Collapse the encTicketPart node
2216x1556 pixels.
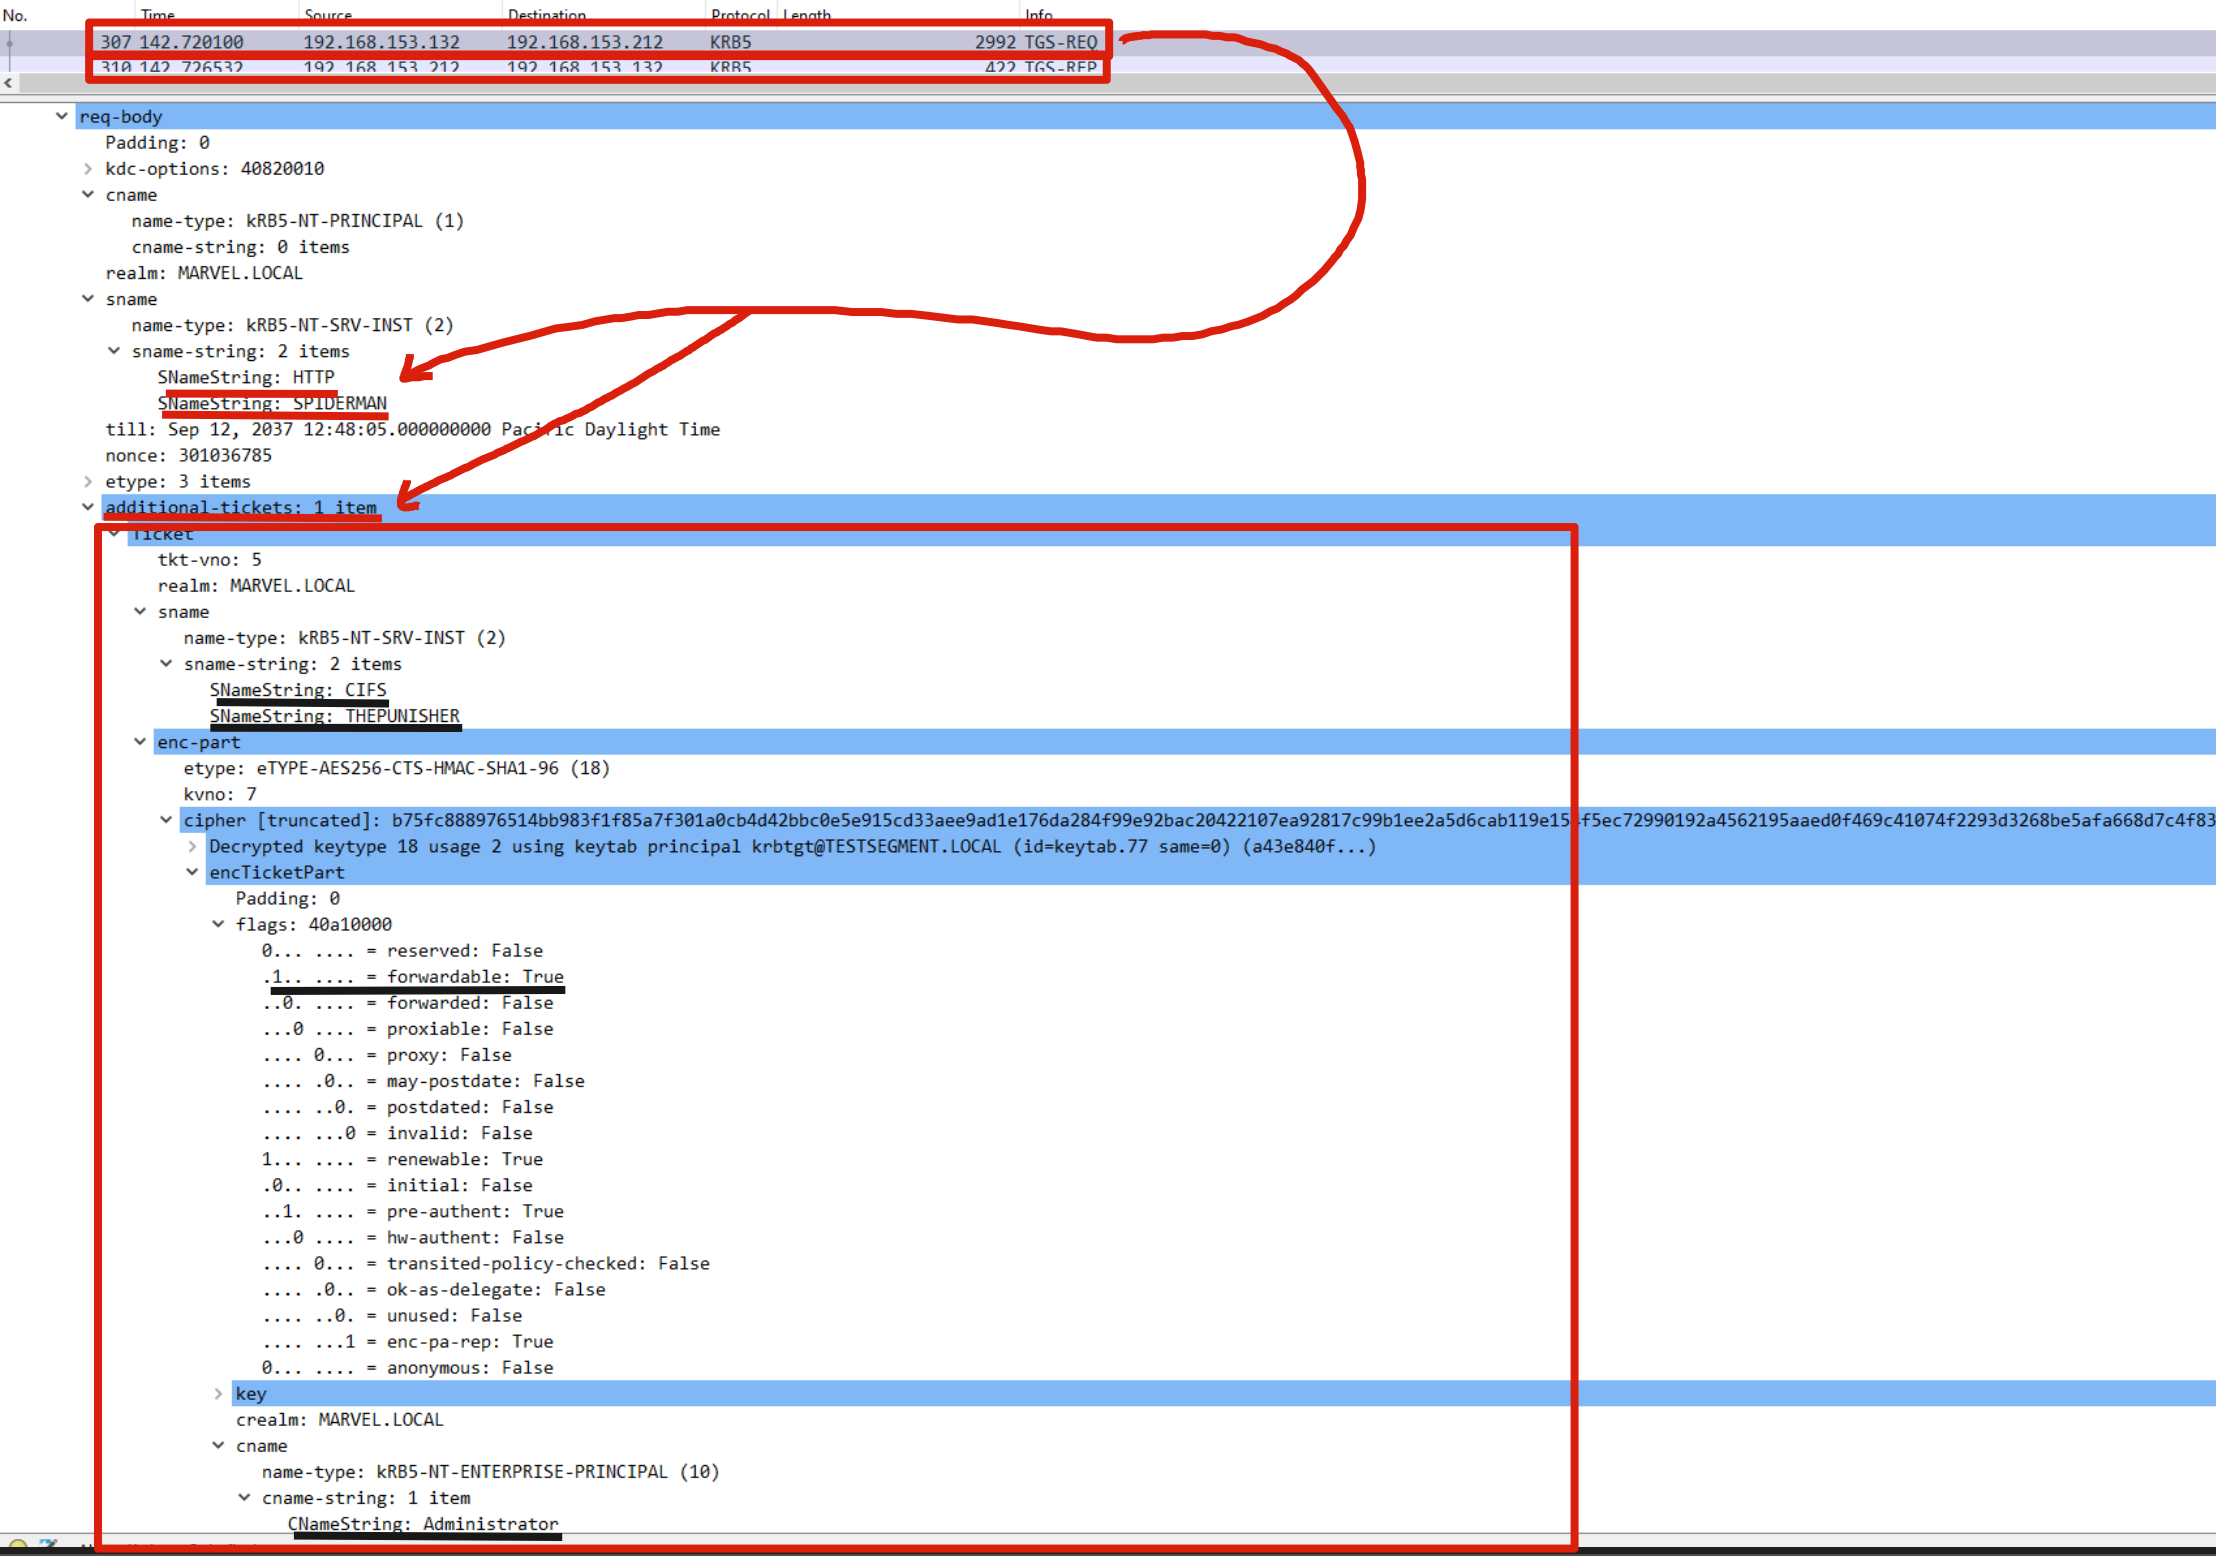192,873
